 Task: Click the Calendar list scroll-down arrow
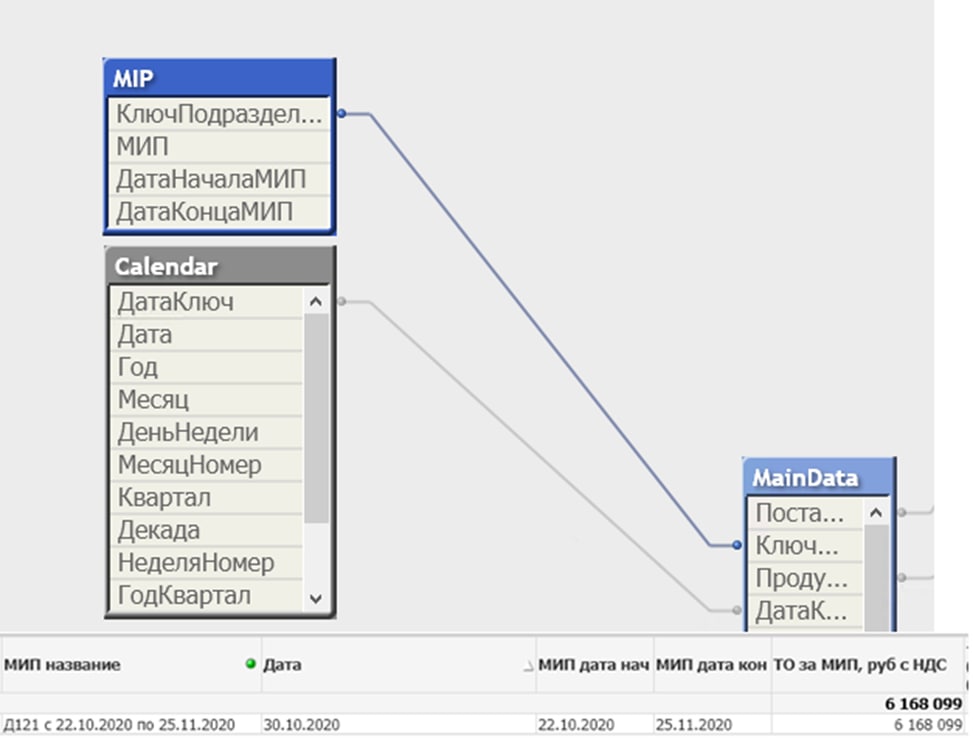point(316,599)
